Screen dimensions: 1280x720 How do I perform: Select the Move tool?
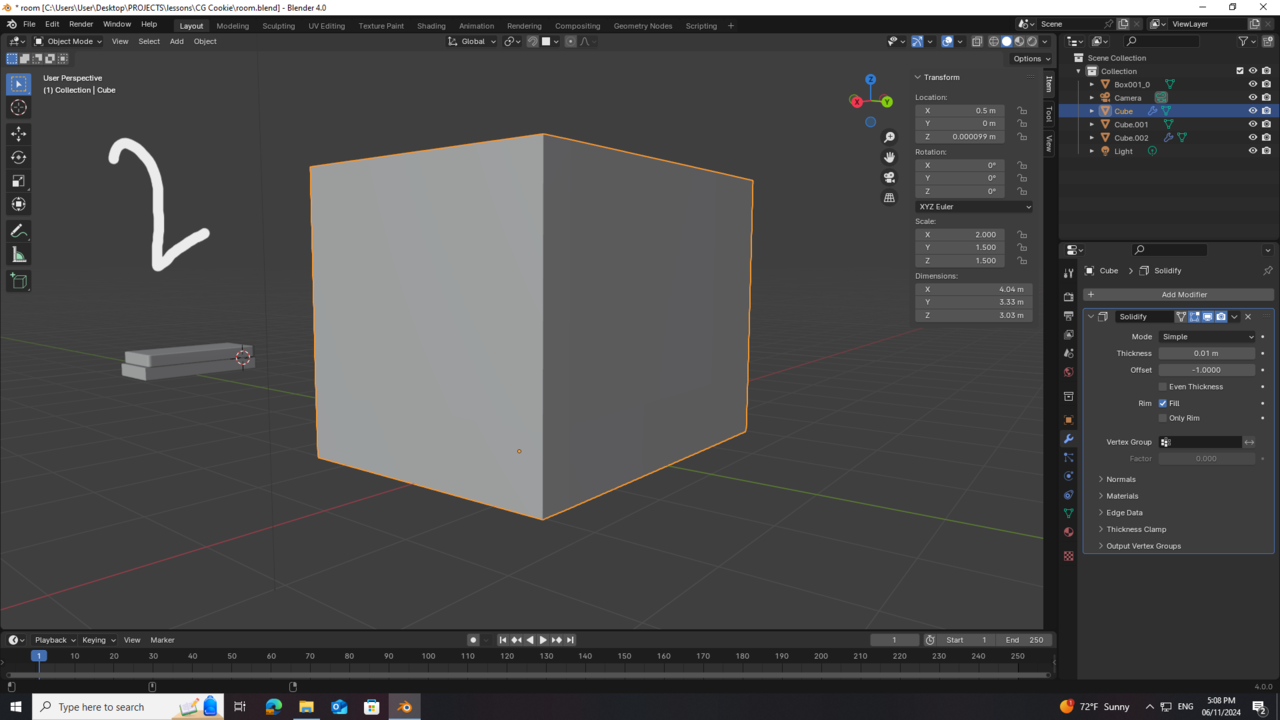click(19, 133)
